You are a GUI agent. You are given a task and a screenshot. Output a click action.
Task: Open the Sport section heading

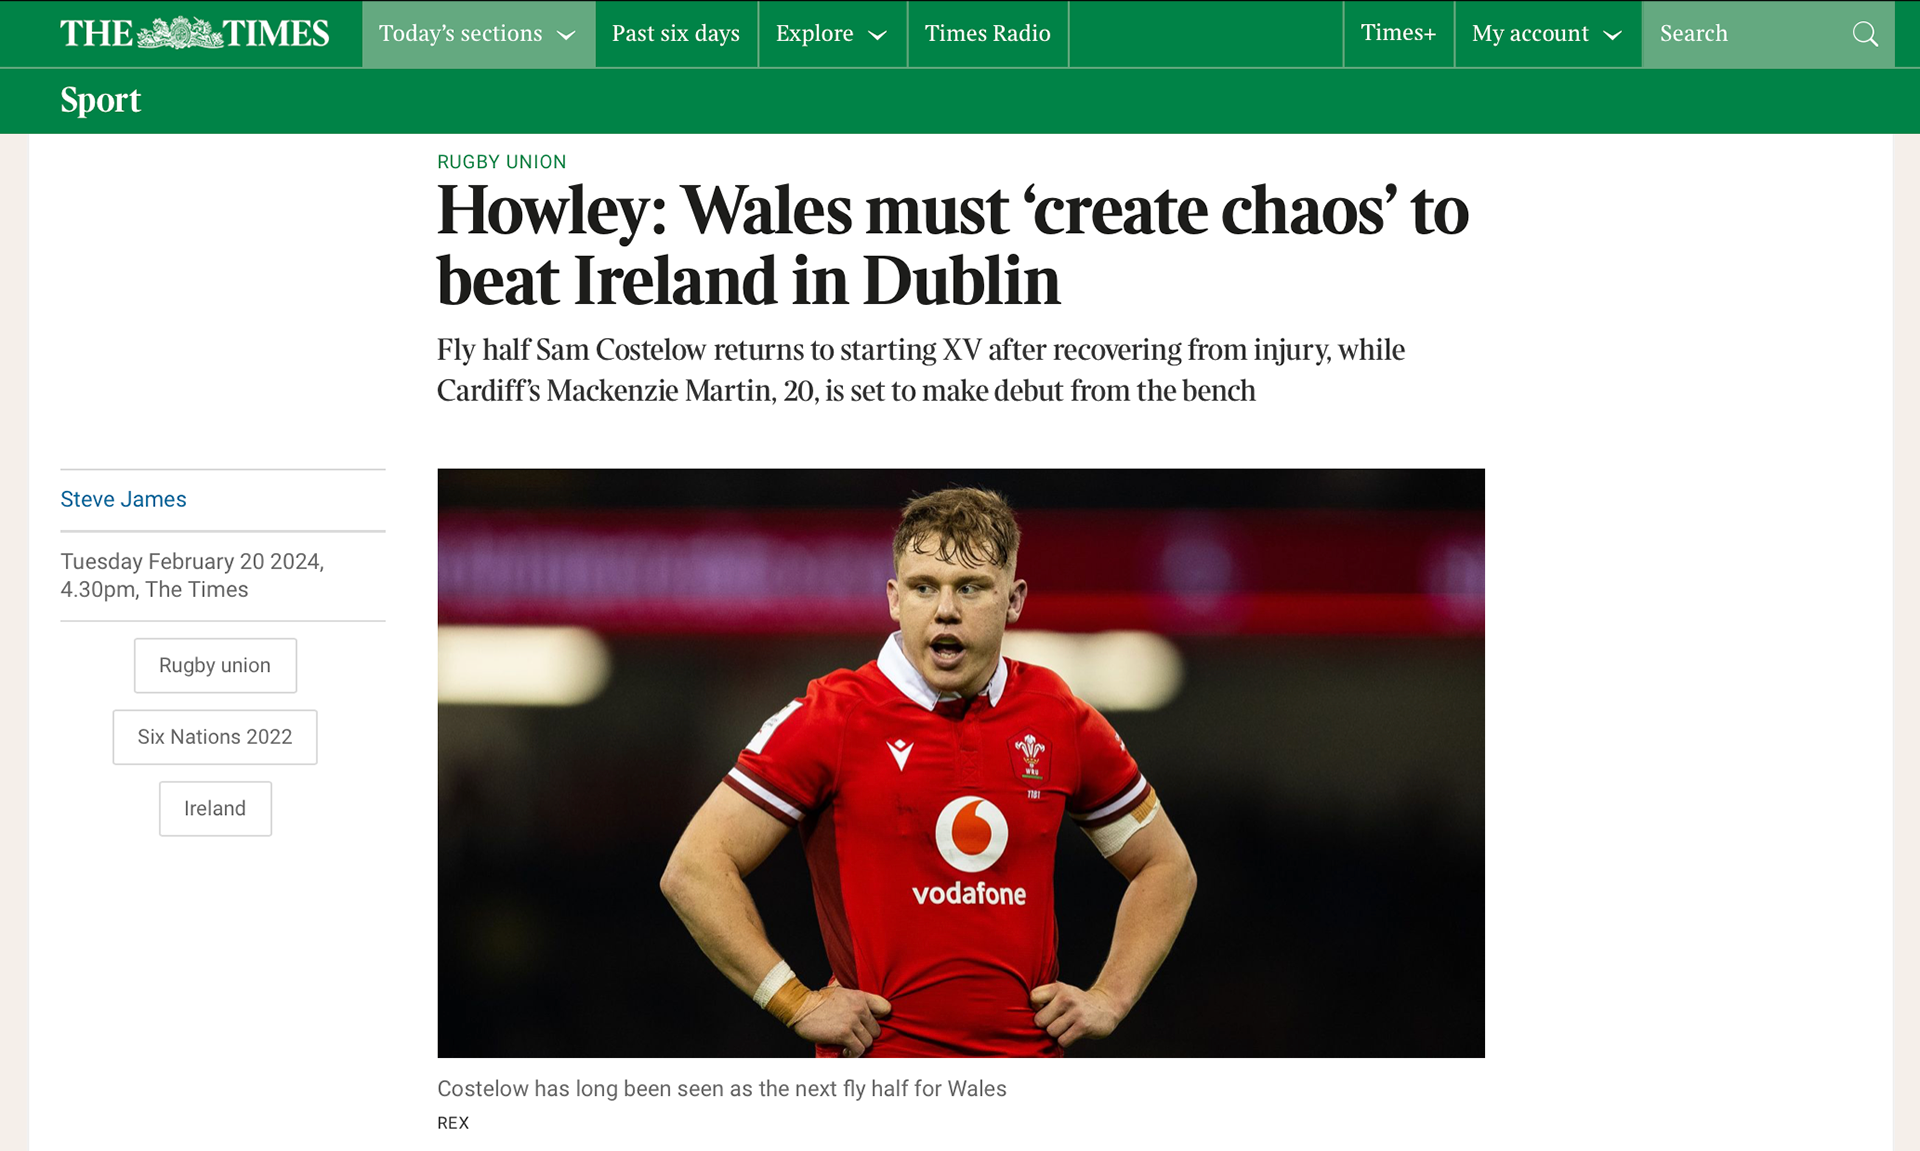100,100
